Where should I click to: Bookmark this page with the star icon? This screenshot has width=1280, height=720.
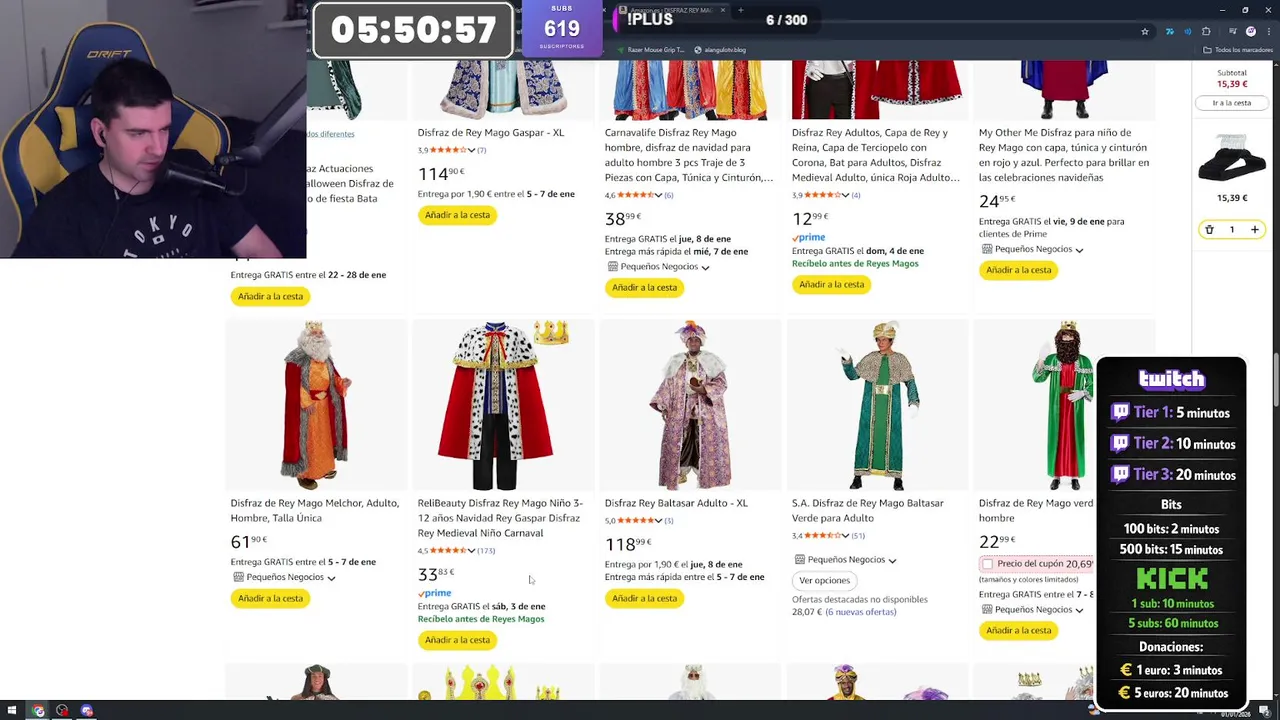[x=1145, y=31]
